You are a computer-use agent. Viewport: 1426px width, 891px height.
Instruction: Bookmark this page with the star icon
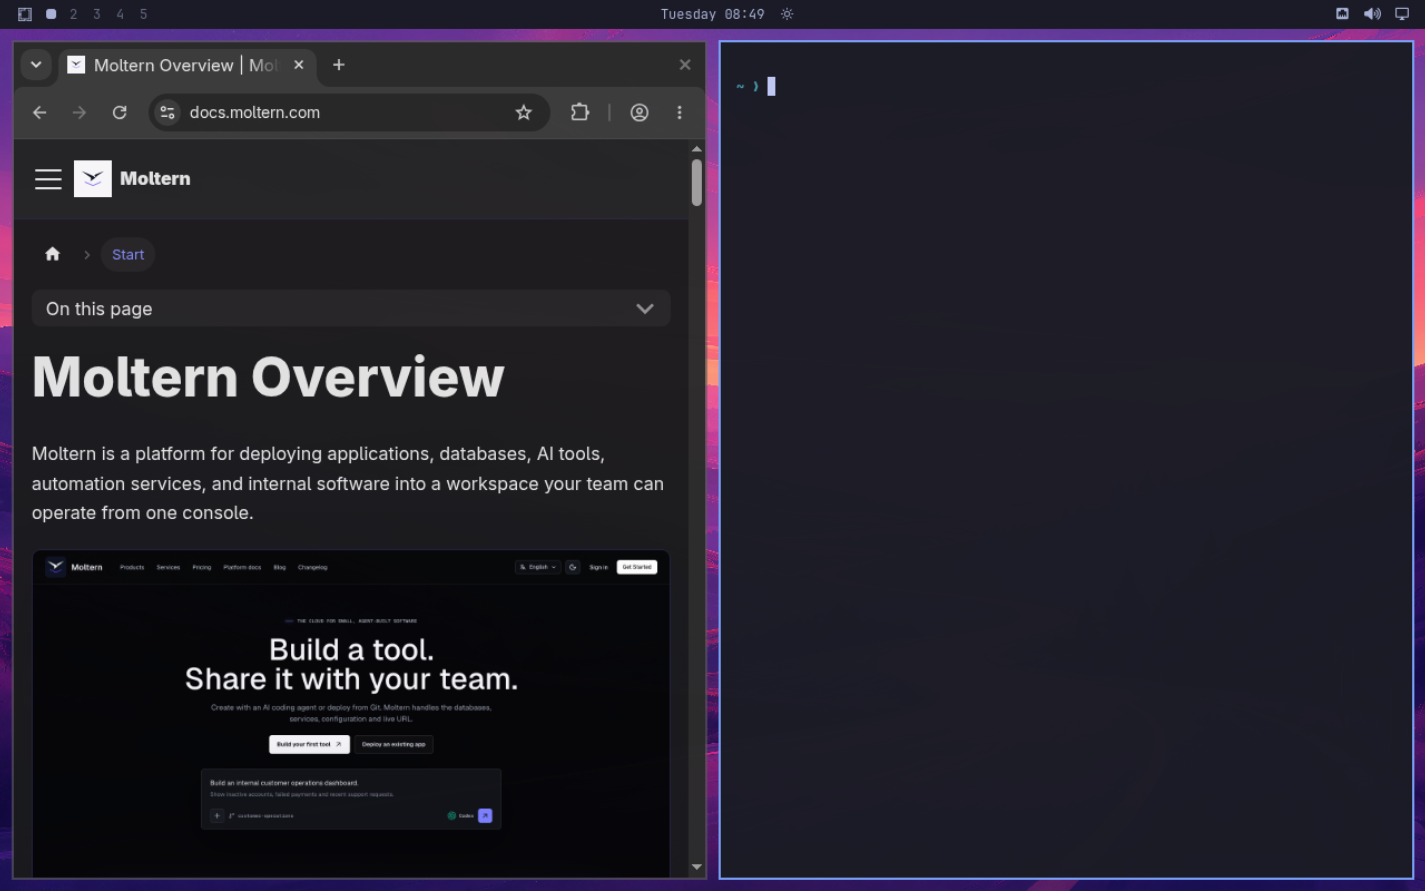[x=524, y=113]
